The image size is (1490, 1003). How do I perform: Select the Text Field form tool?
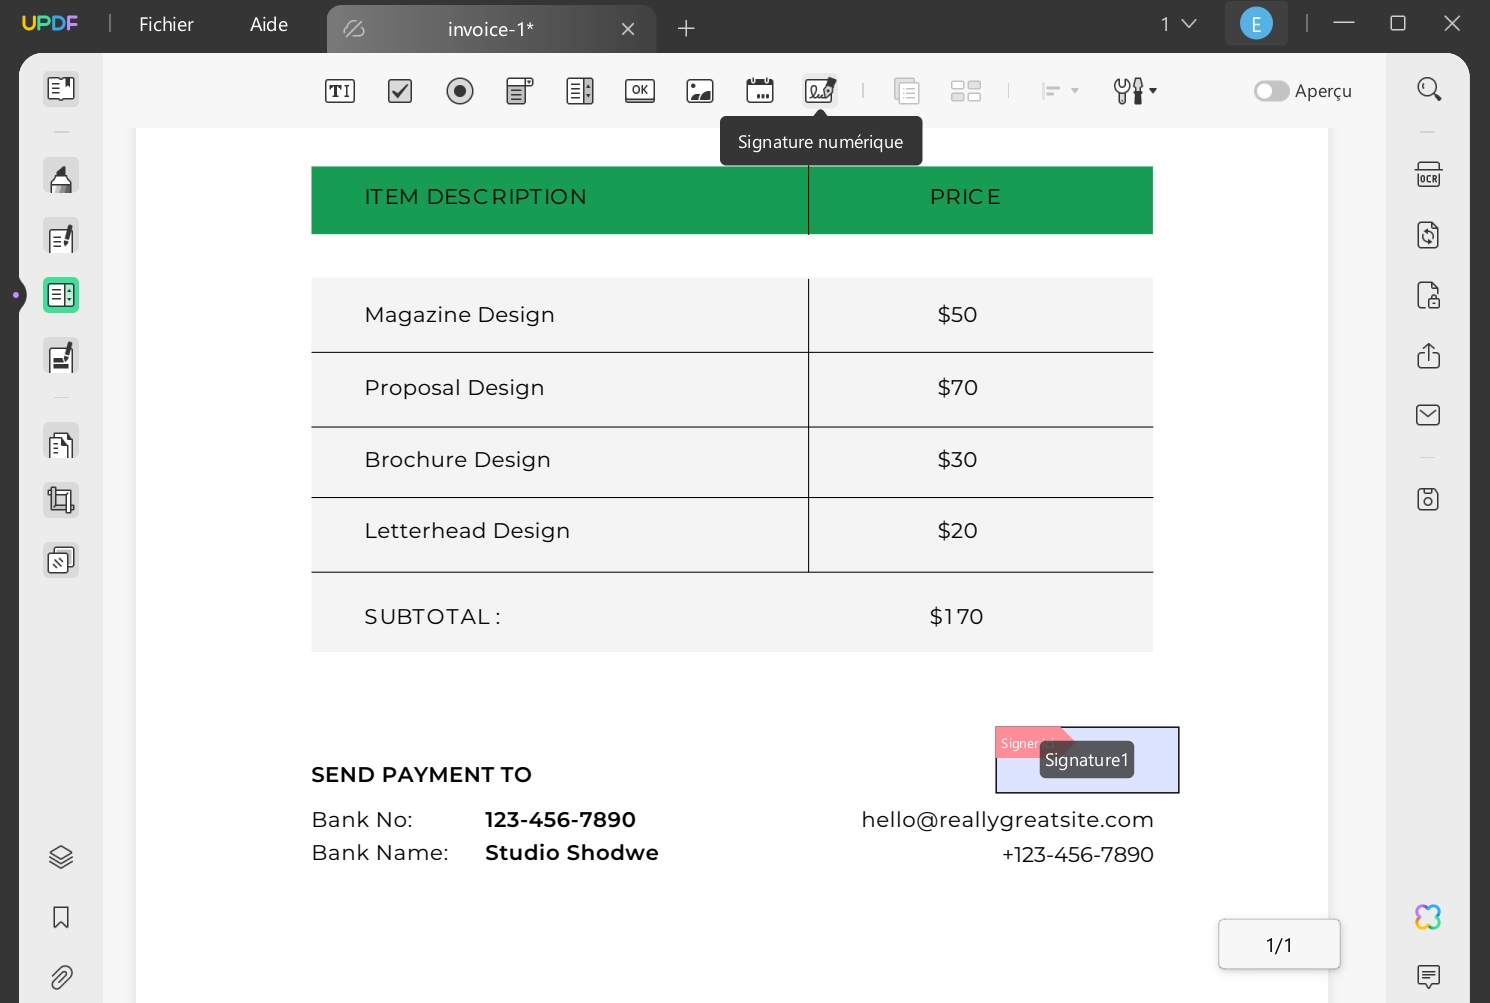coord(339,91)
